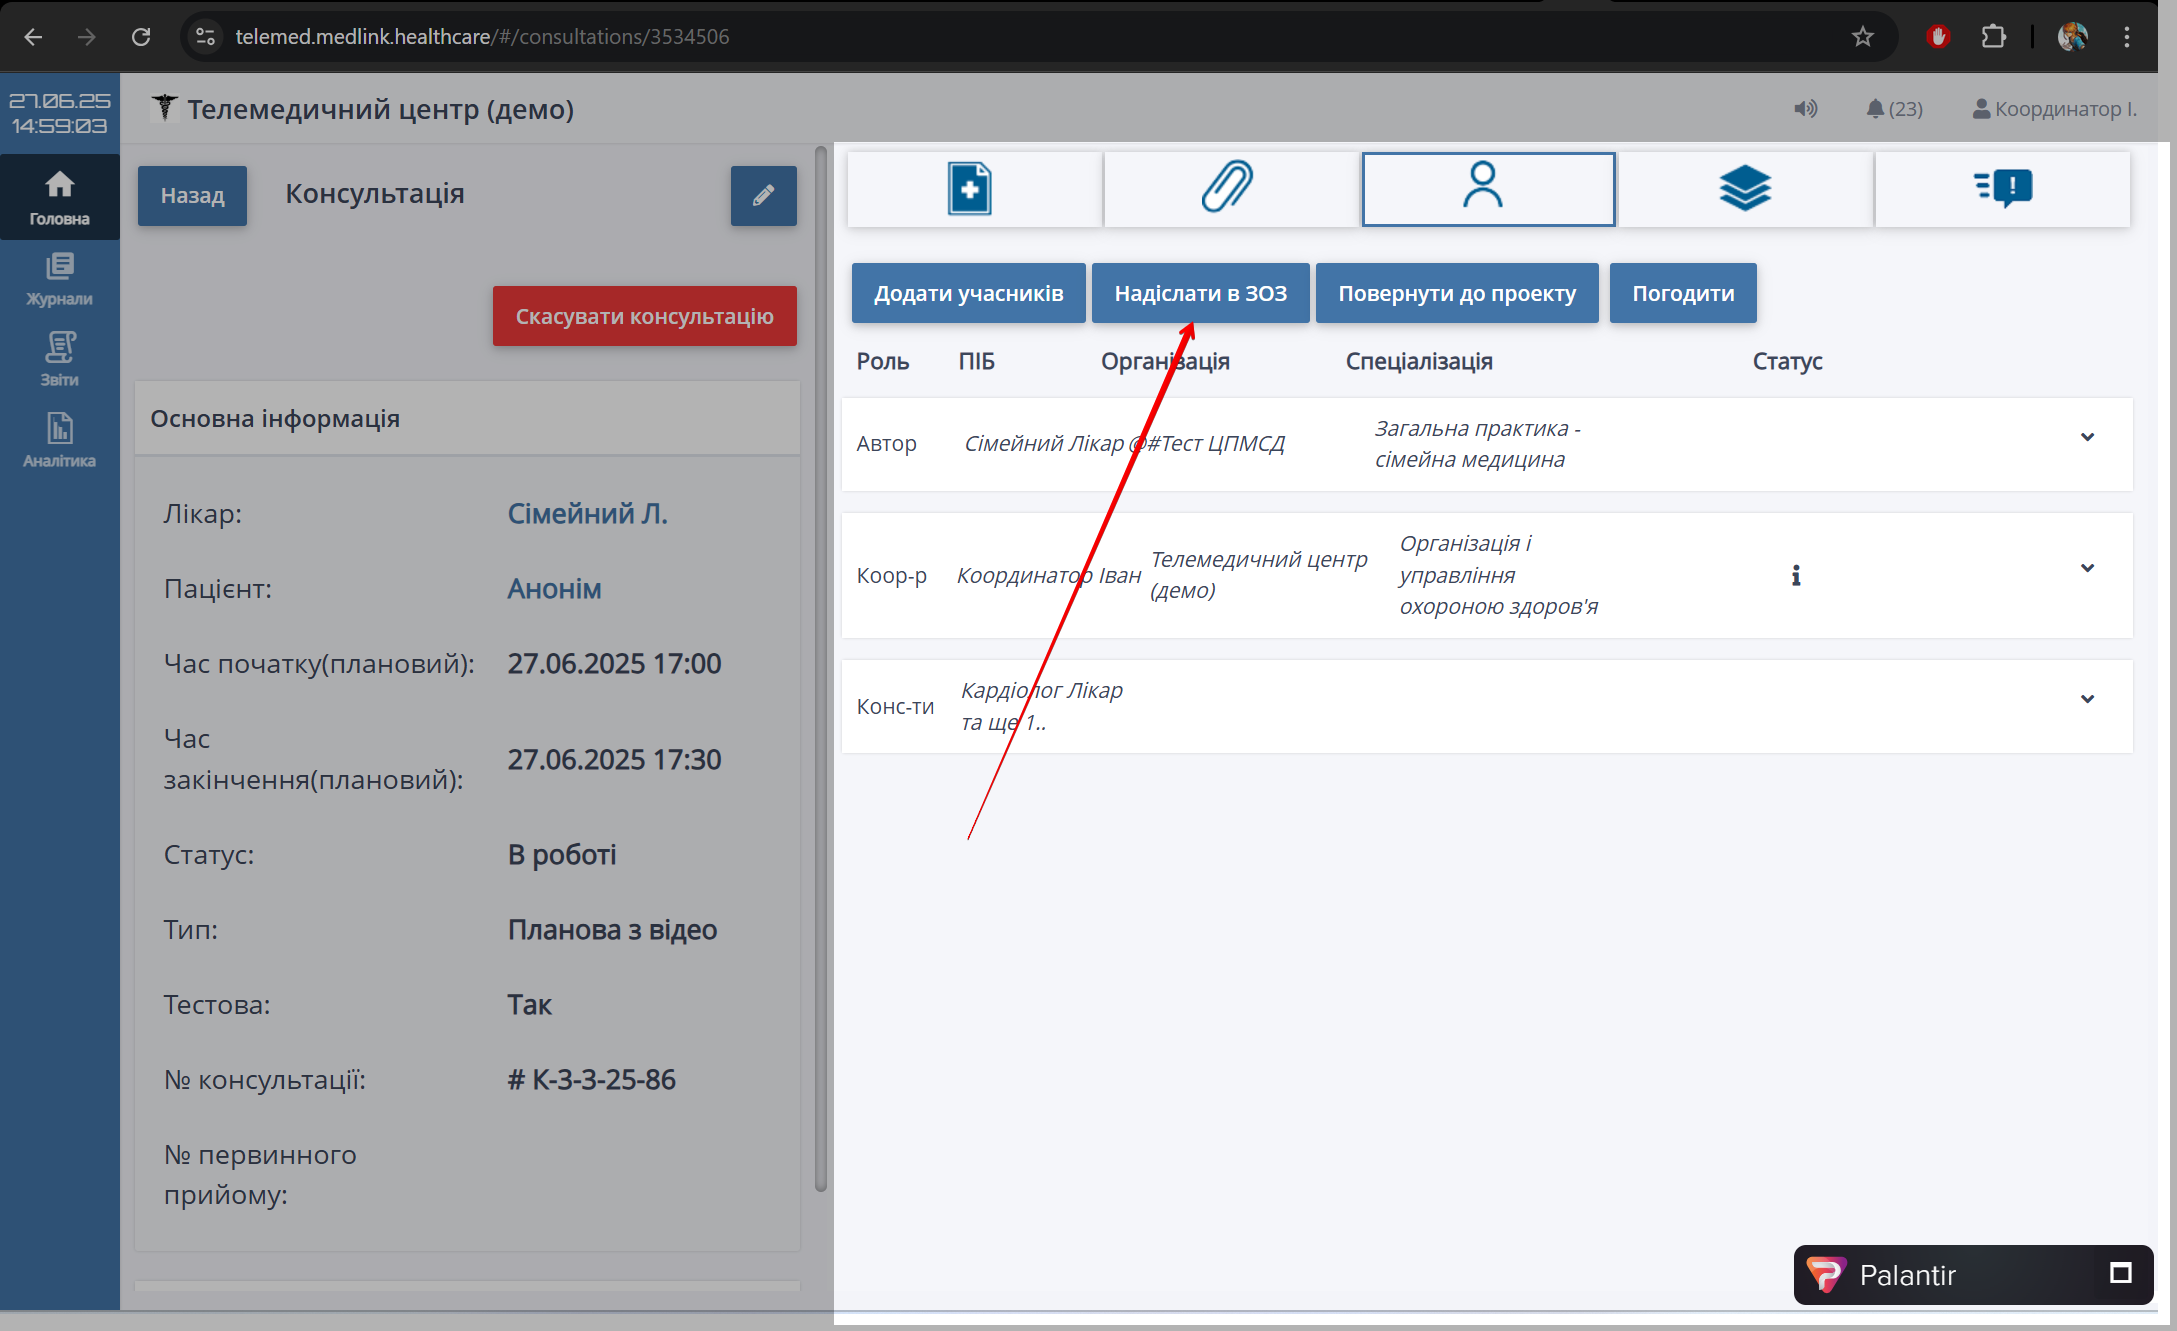This screenshot has height=1331, width=2177.
Task: Open the medical document tab icon
Action: tap(971, 189)
